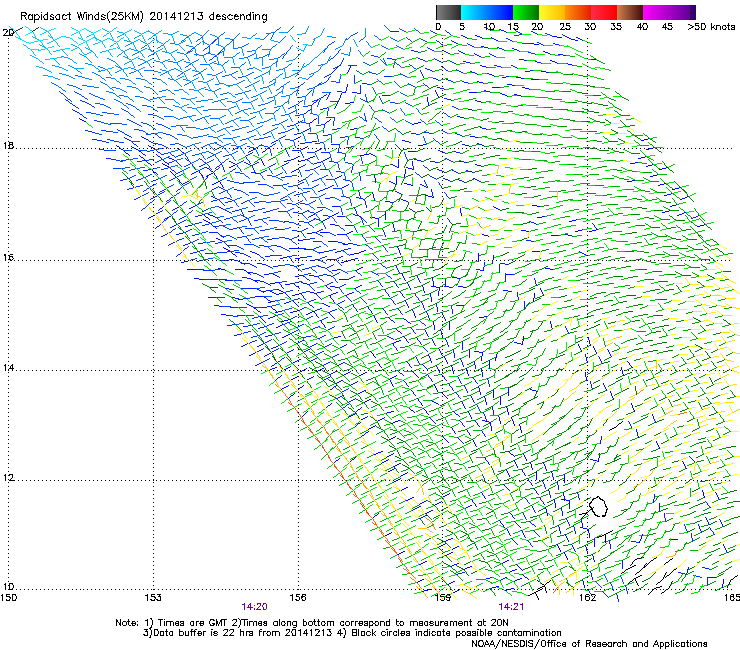The width and height of the screenshot is (740, 650).
Task: Click the longitude label '153'
Action: click(153, 598)
